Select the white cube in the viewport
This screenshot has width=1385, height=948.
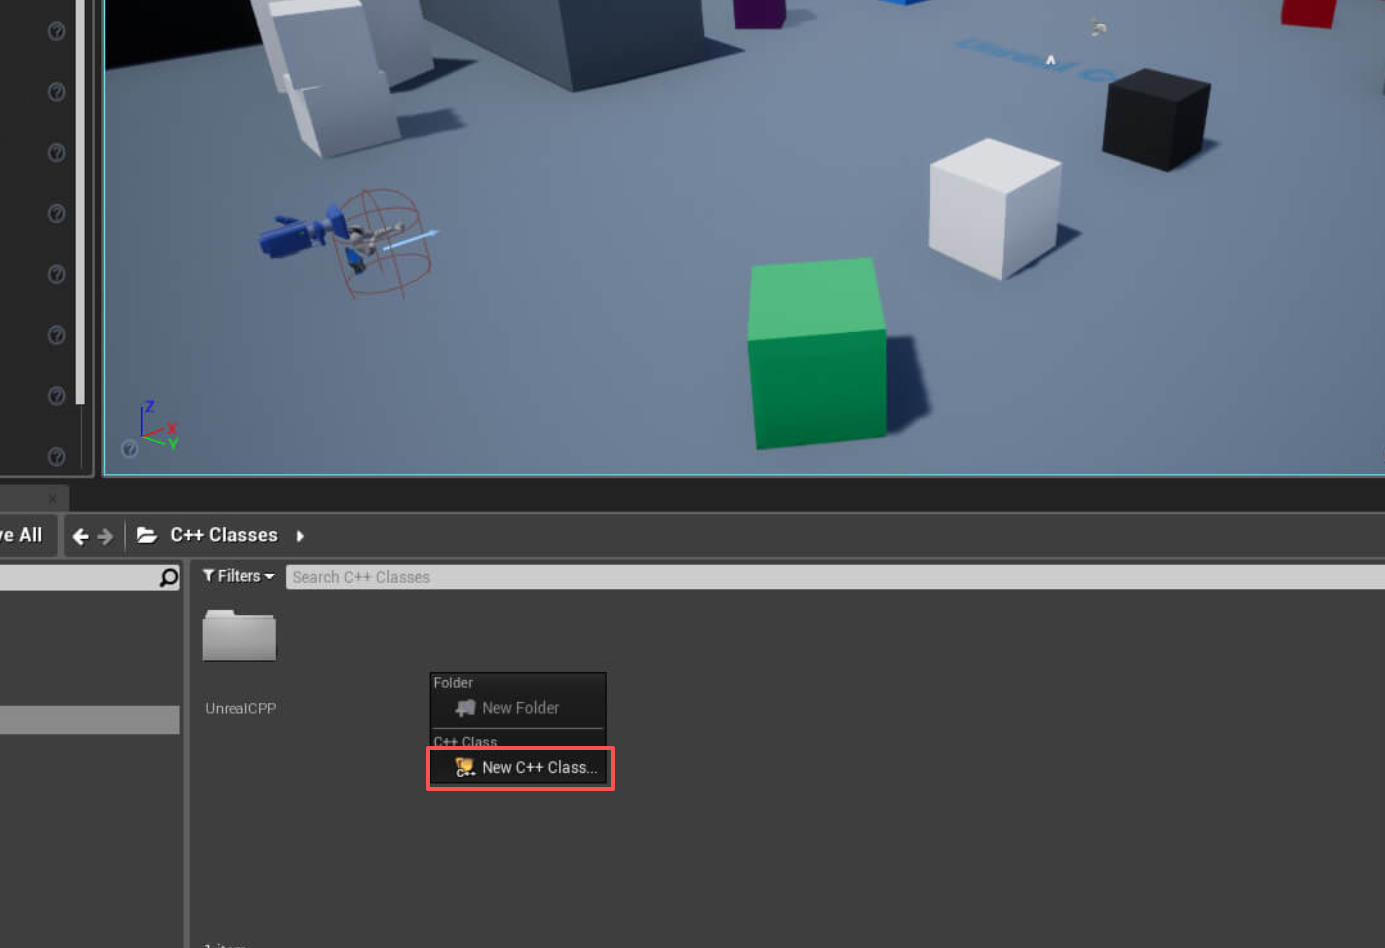tap(994, 208)
